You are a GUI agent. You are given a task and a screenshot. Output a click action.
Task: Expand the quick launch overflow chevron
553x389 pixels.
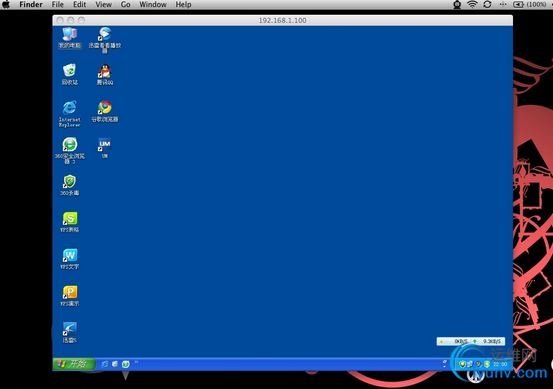click(136, 362)
